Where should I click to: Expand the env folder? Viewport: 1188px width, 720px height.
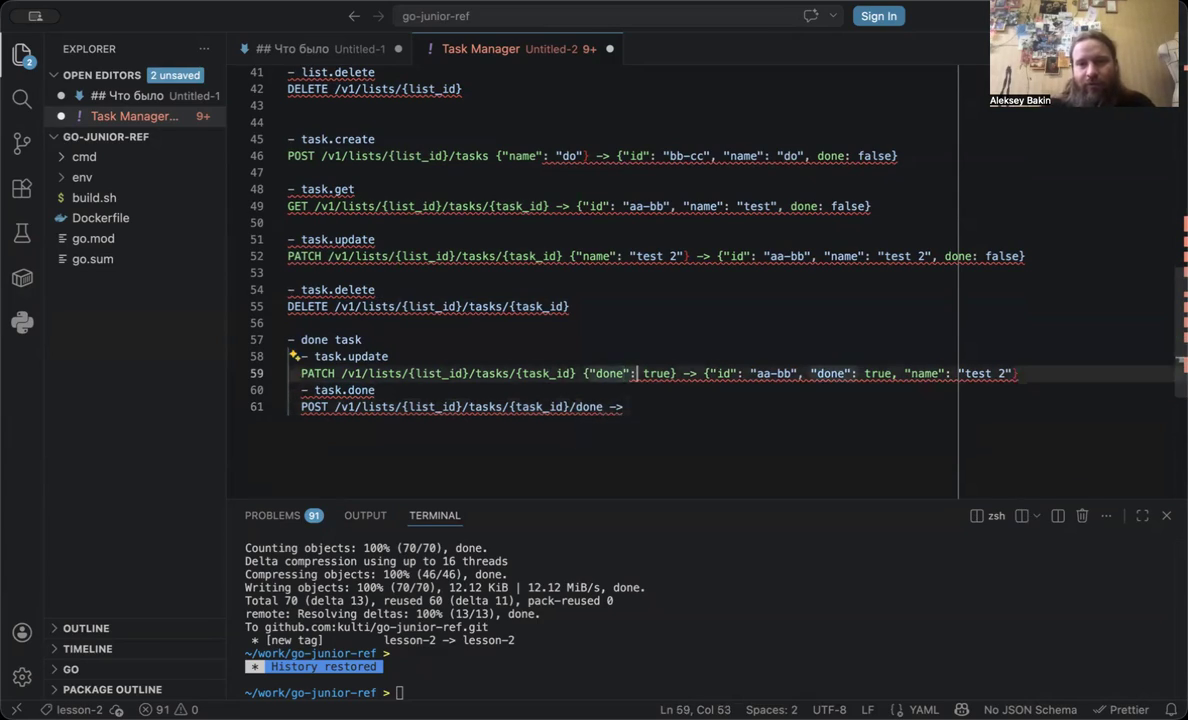point(82,177)
